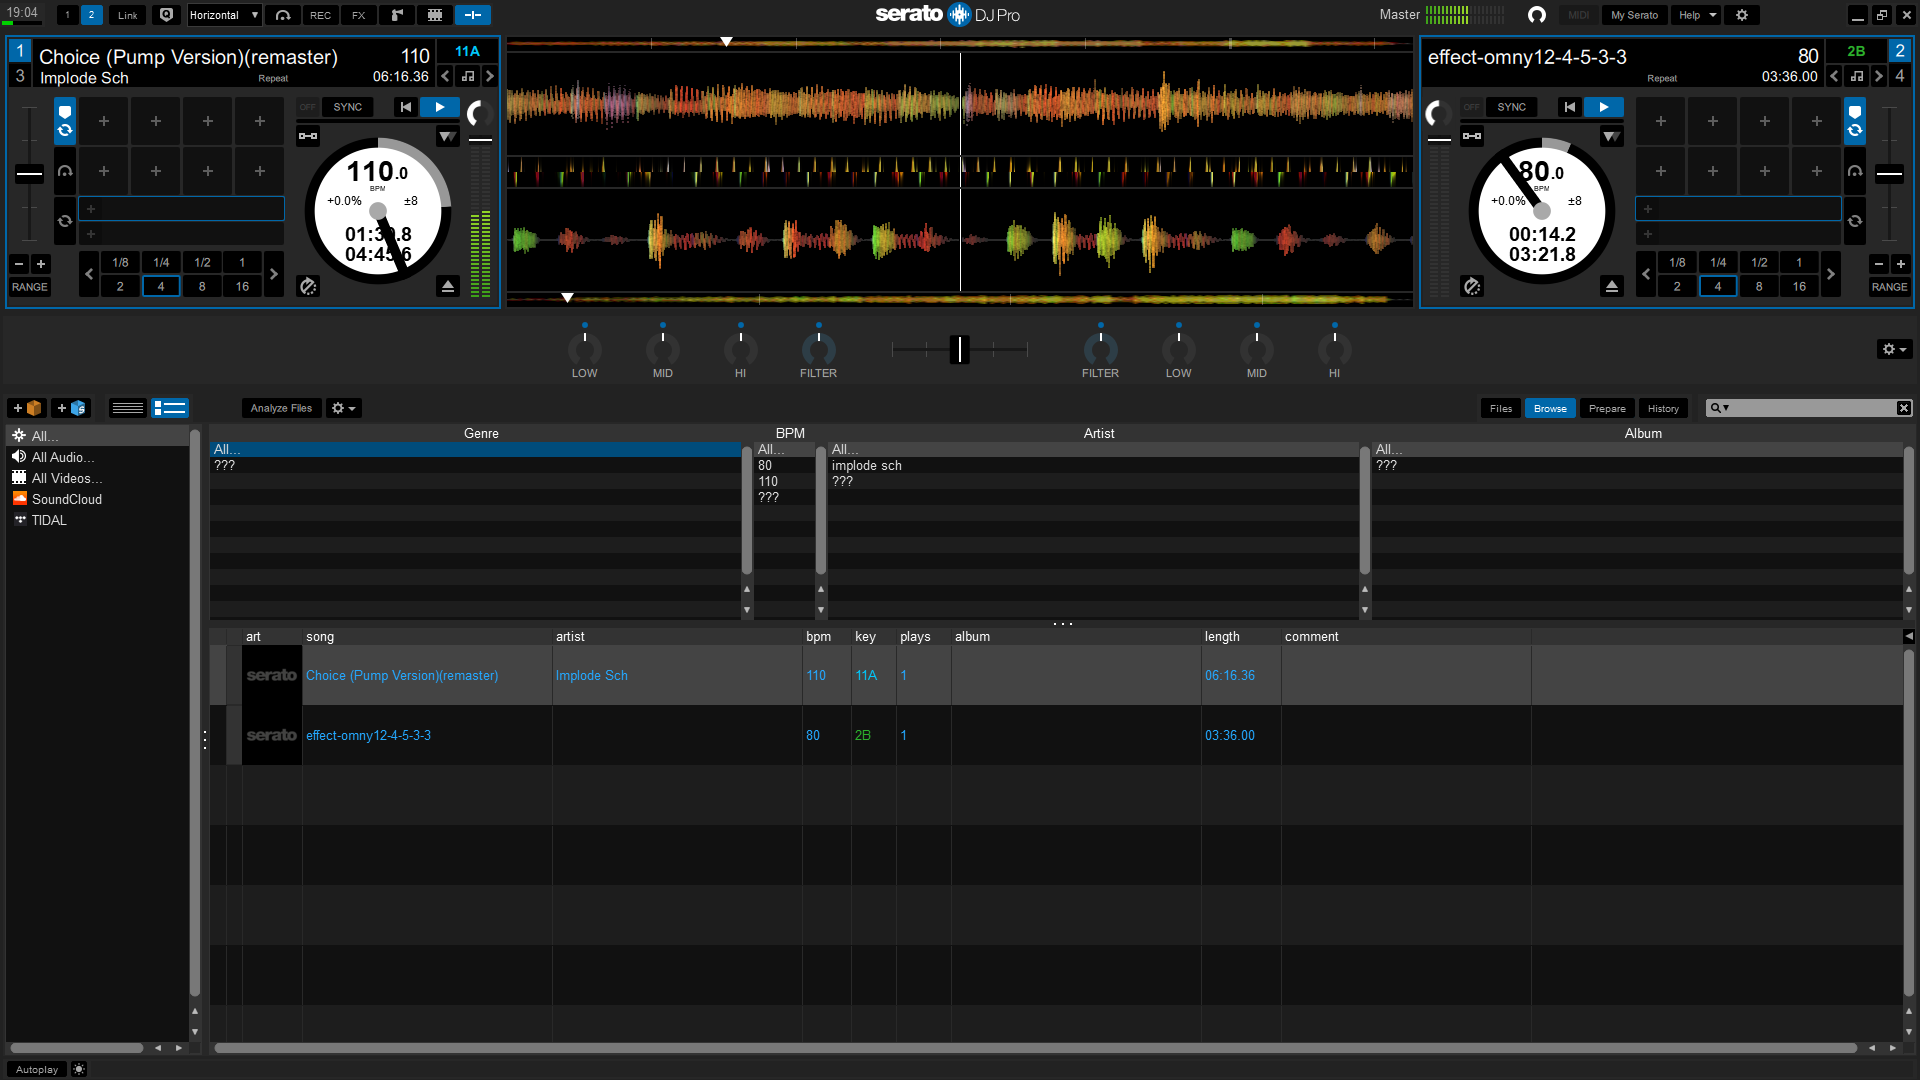This screenshot has width=1920, height=1080.
Task: Add a new crate
Action: pos(27,408)
